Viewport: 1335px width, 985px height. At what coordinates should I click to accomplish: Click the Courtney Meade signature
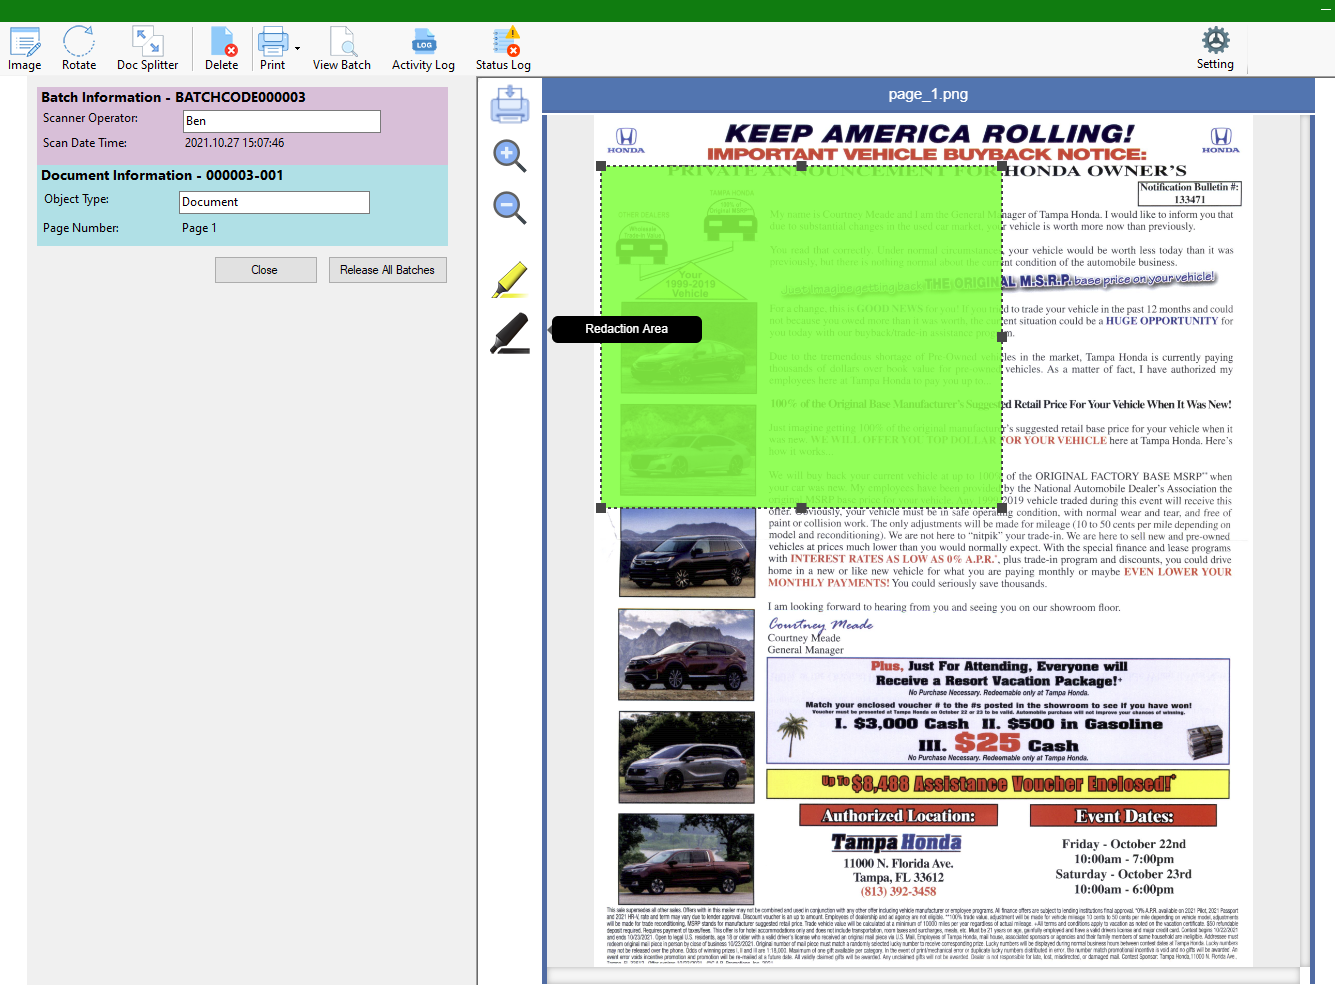821,624
